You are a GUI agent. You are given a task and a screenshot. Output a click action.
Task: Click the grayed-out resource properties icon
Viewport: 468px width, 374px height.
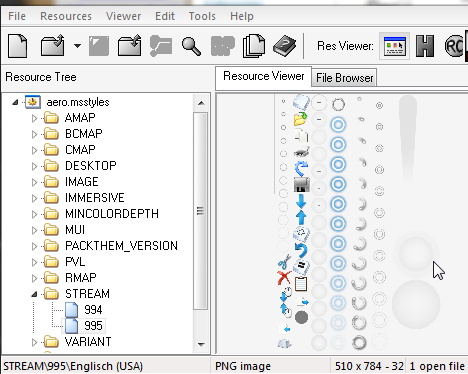pyautogui.click(x=161, y=46)
